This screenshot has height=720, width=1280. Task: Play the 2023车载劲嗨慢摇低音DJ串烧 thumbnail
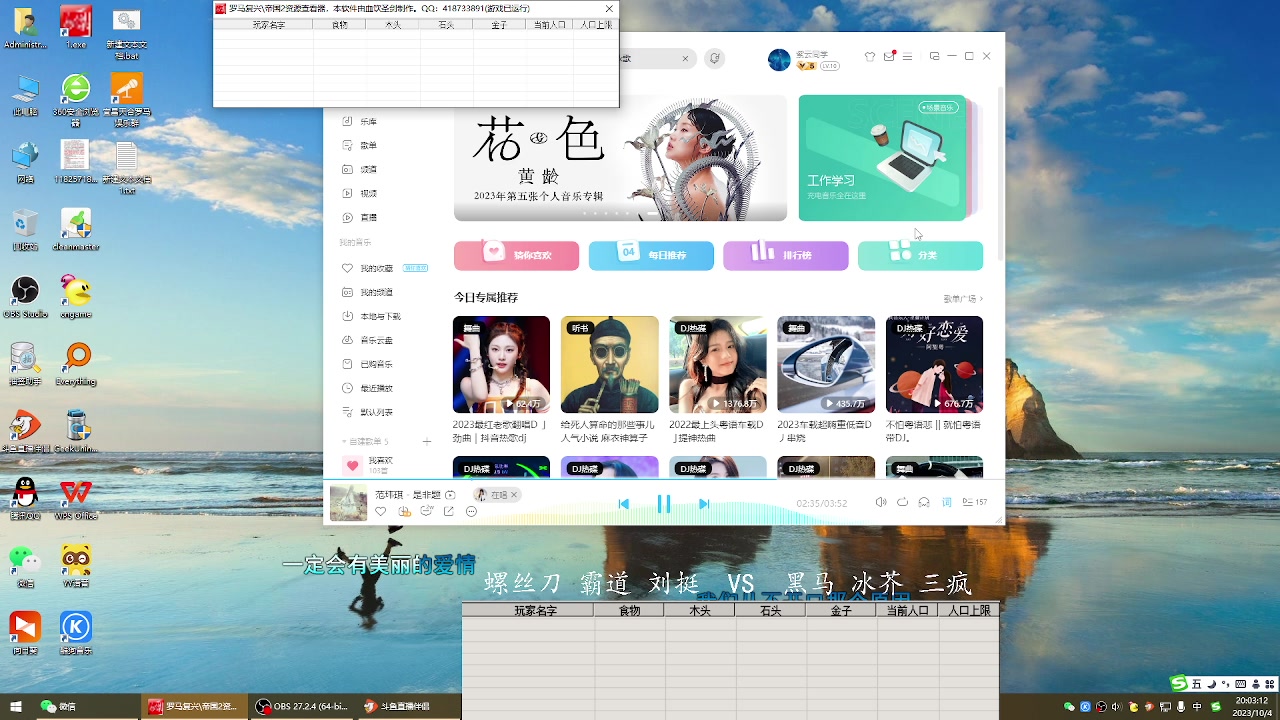point(826,364)
